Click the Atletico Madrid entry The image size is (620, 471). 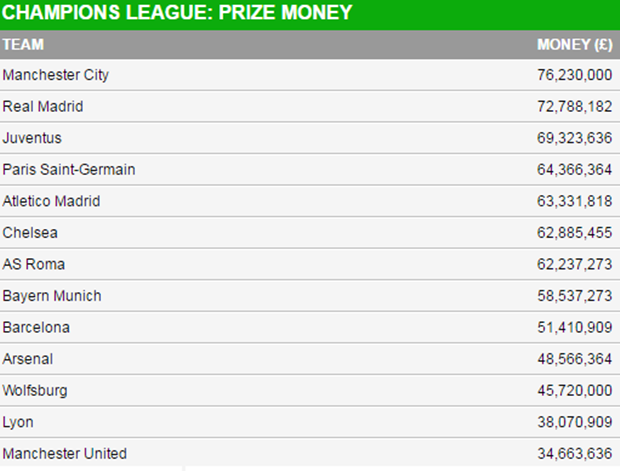click(x=51, y=201)
